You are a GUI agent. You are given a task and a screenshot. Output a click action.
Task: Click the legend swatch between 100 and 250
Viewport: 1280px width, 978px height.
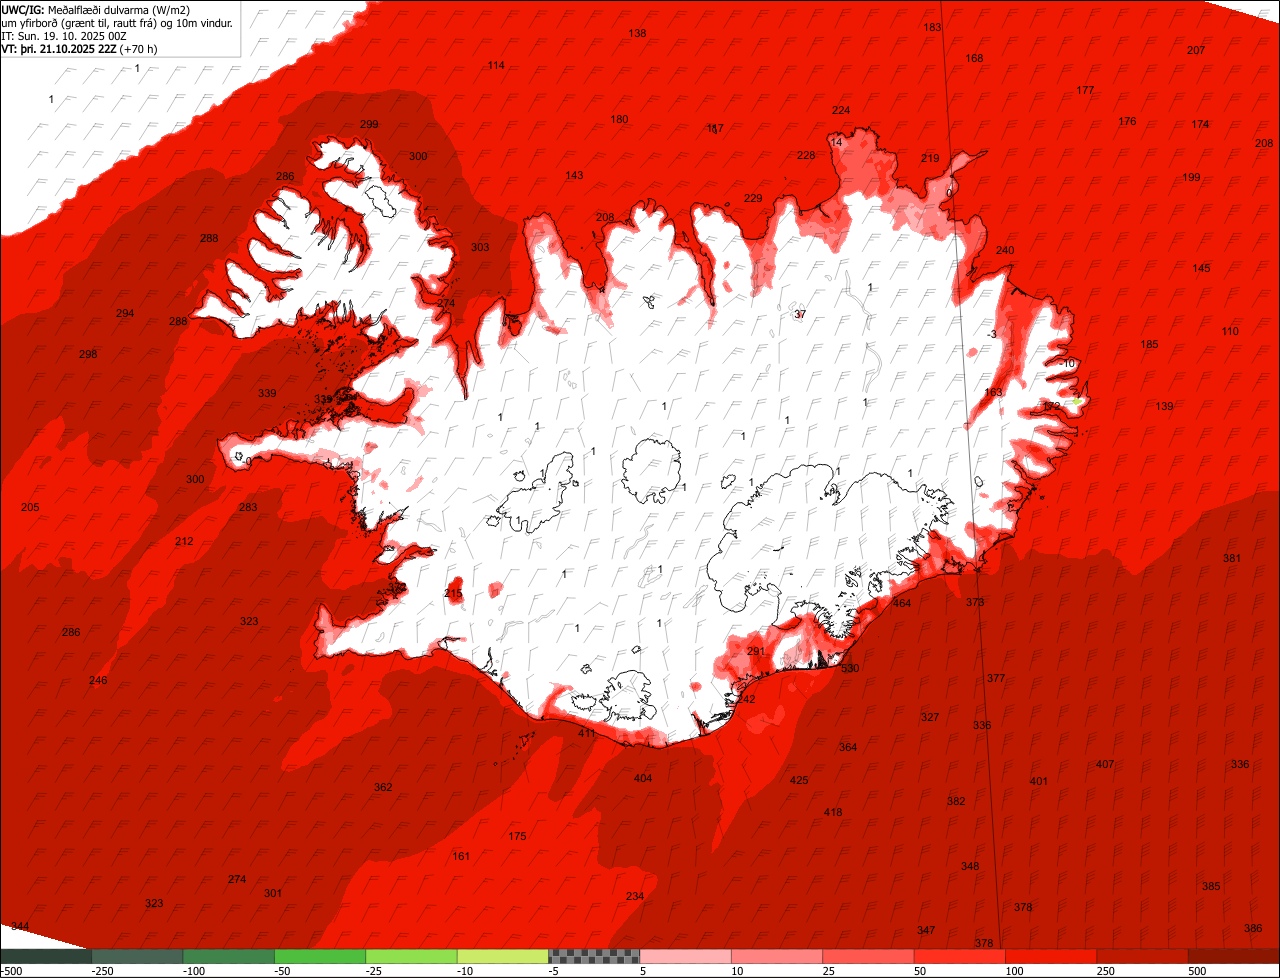pyautogui.click(x=1051, y=956)
